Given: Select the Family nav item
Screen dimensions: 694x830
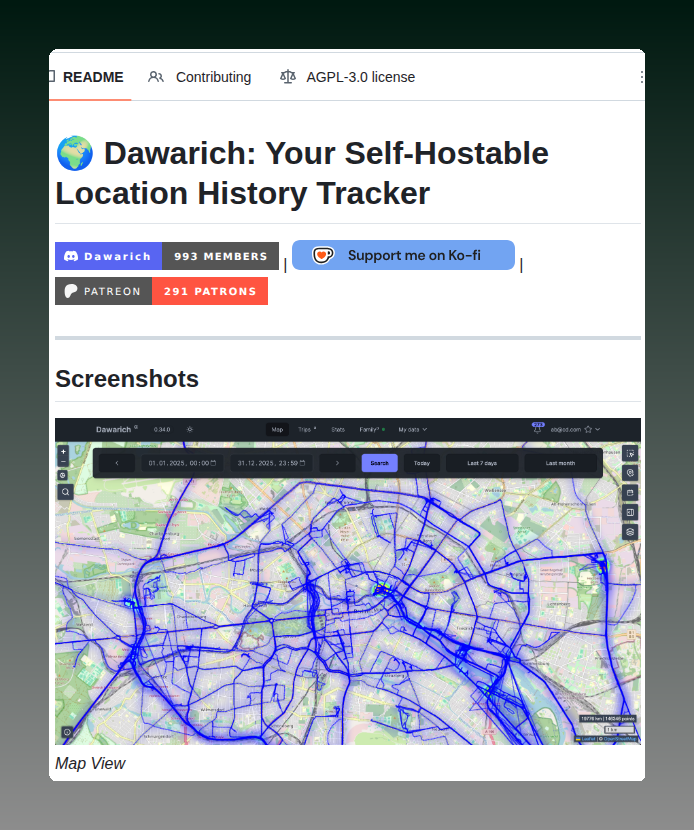Looking at the screenshot, I should (372, 429).
